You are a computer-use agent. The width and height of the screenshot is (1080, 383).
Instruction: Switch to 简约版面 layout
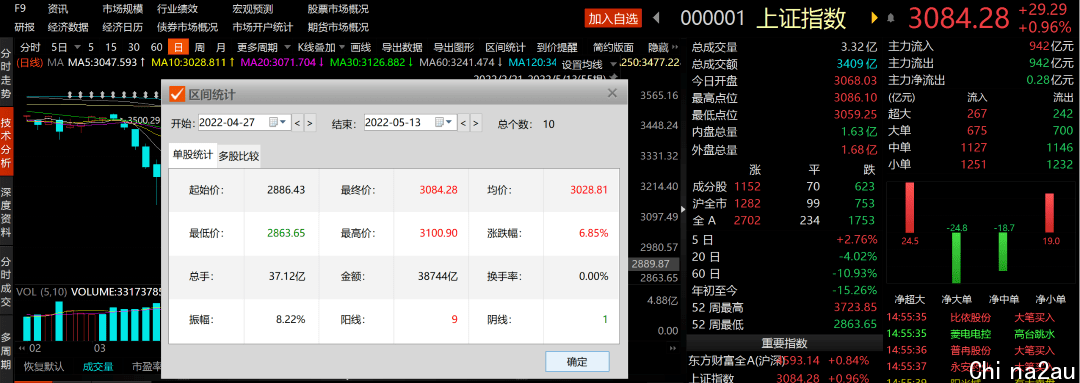click(614, 48)
